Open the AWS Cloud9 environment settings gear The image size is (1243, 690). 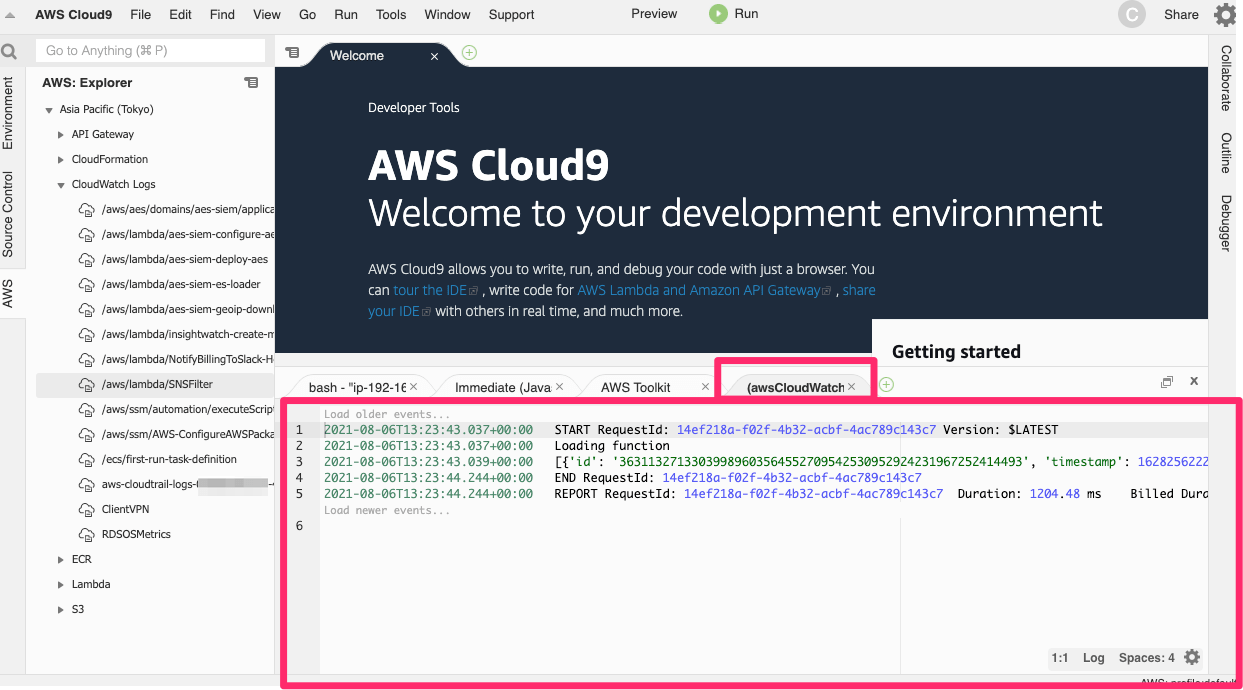click(1225, 14)
